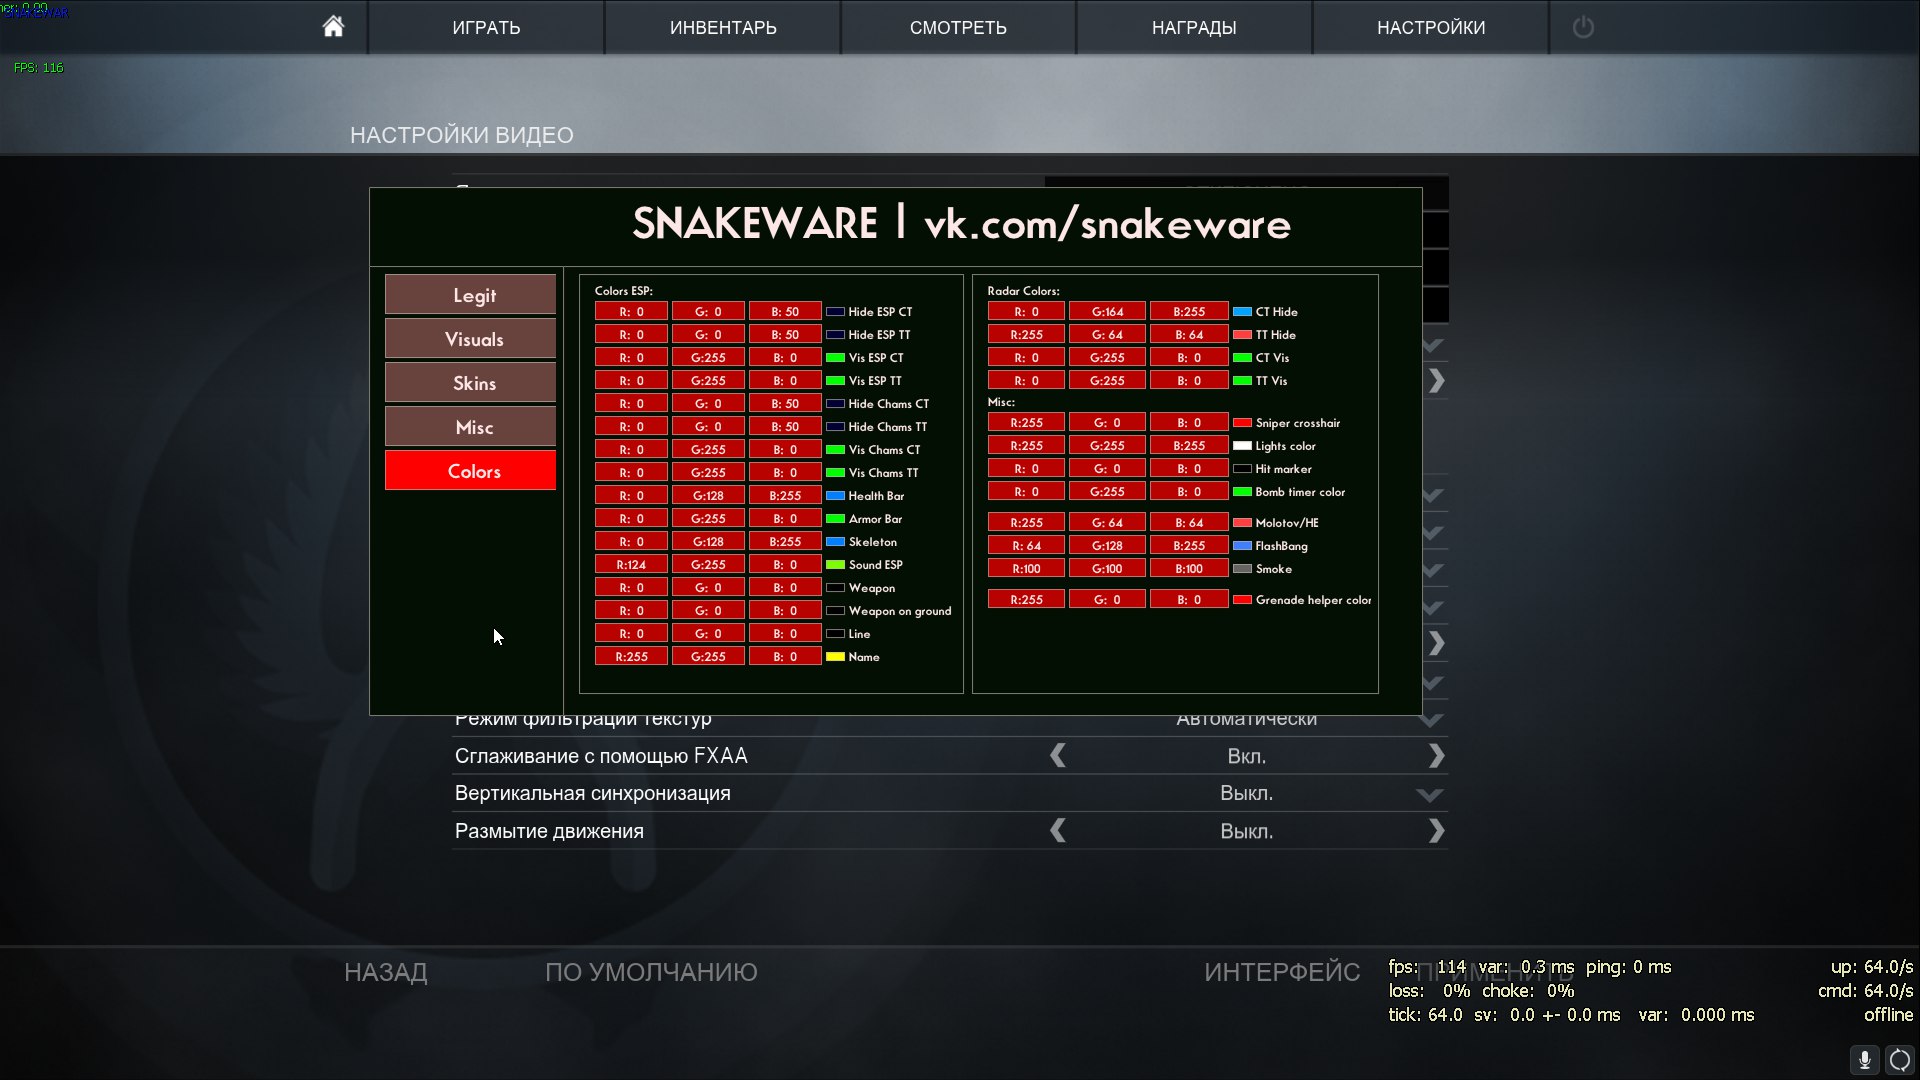Click Hide ESP CT color swatch

pos(835,312)
